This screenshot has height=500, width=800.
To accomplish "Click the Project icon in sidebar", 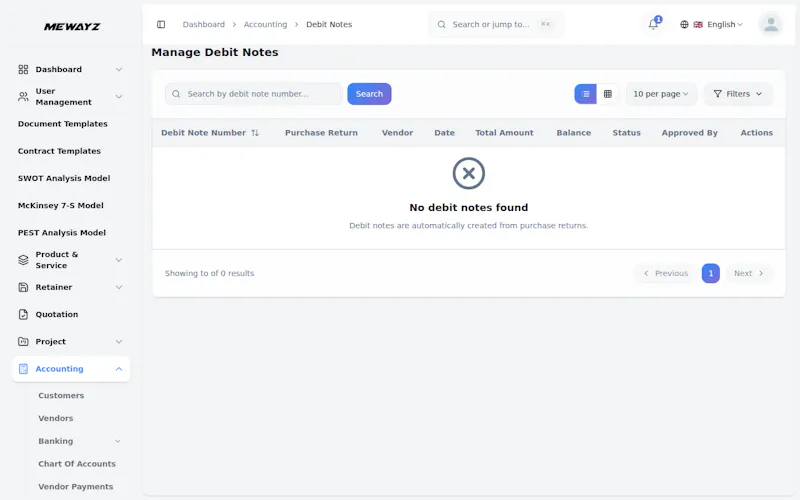I will pos(23,341).
